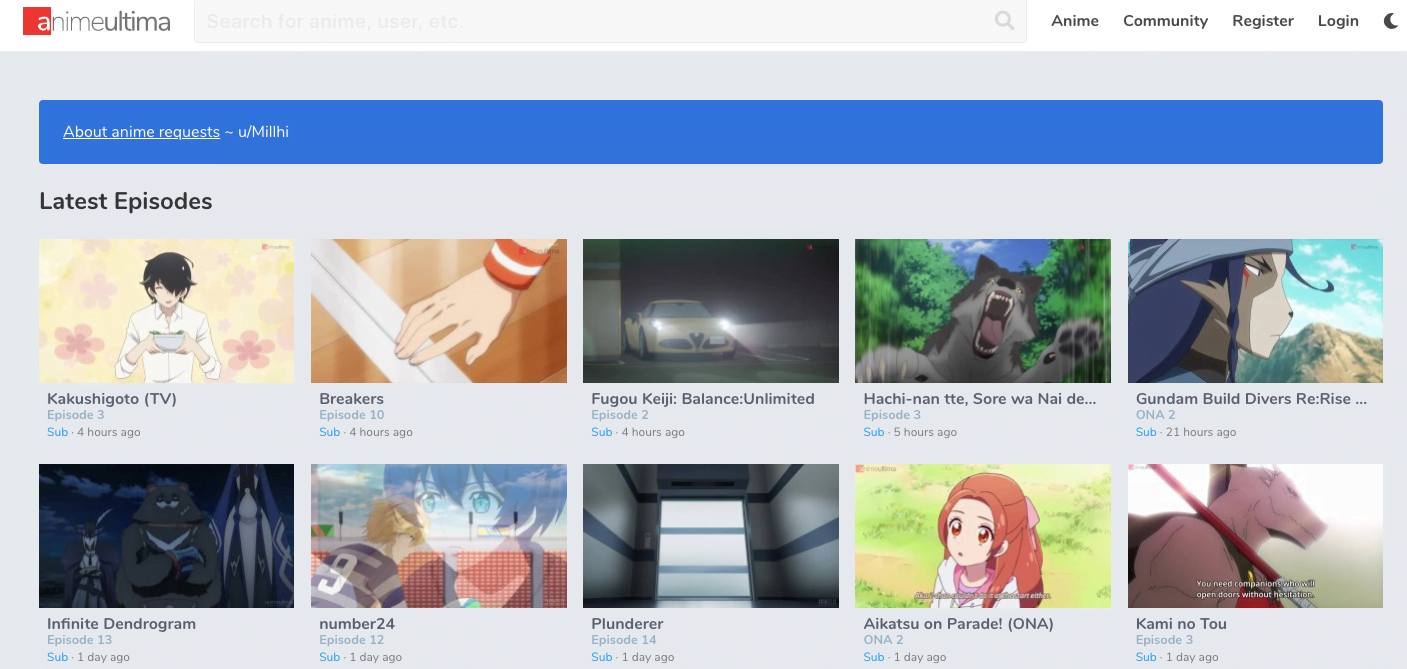Image resolution: width=1407 pixels, height=669 pixels.
Task: Open Aikatsu on Parade! thumbnail
Action: (983, 536)
